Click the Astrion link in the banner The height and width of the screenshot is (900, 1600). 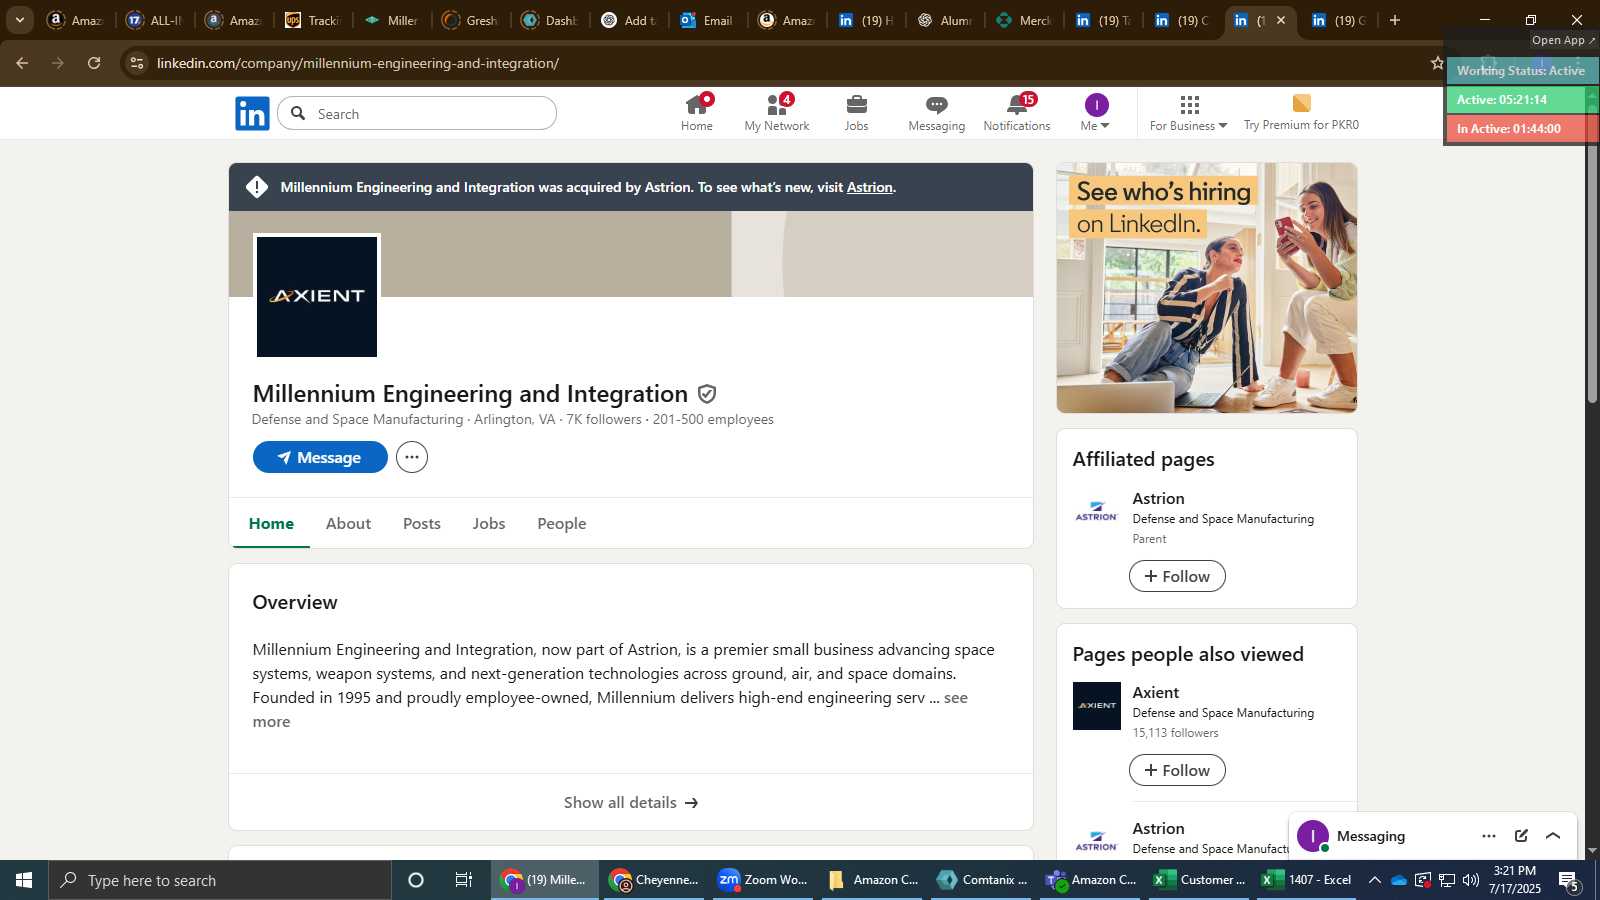tap(869, 187)
